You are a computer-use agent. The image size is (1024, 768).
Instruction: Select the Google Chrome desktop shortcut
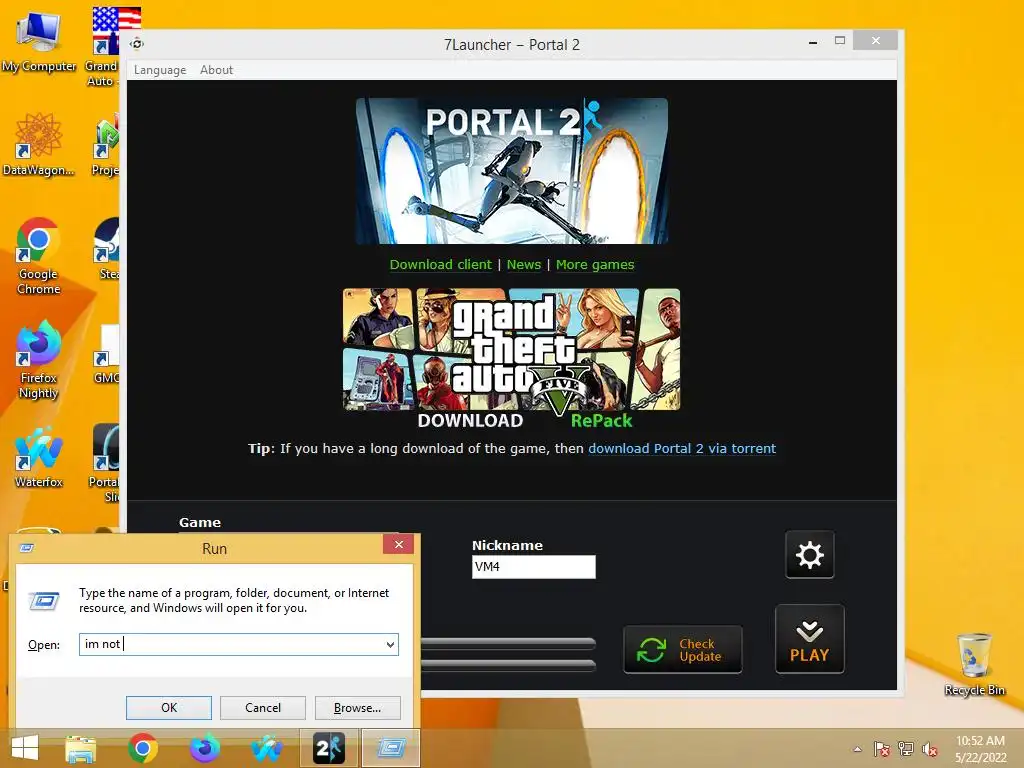point(39,256)
